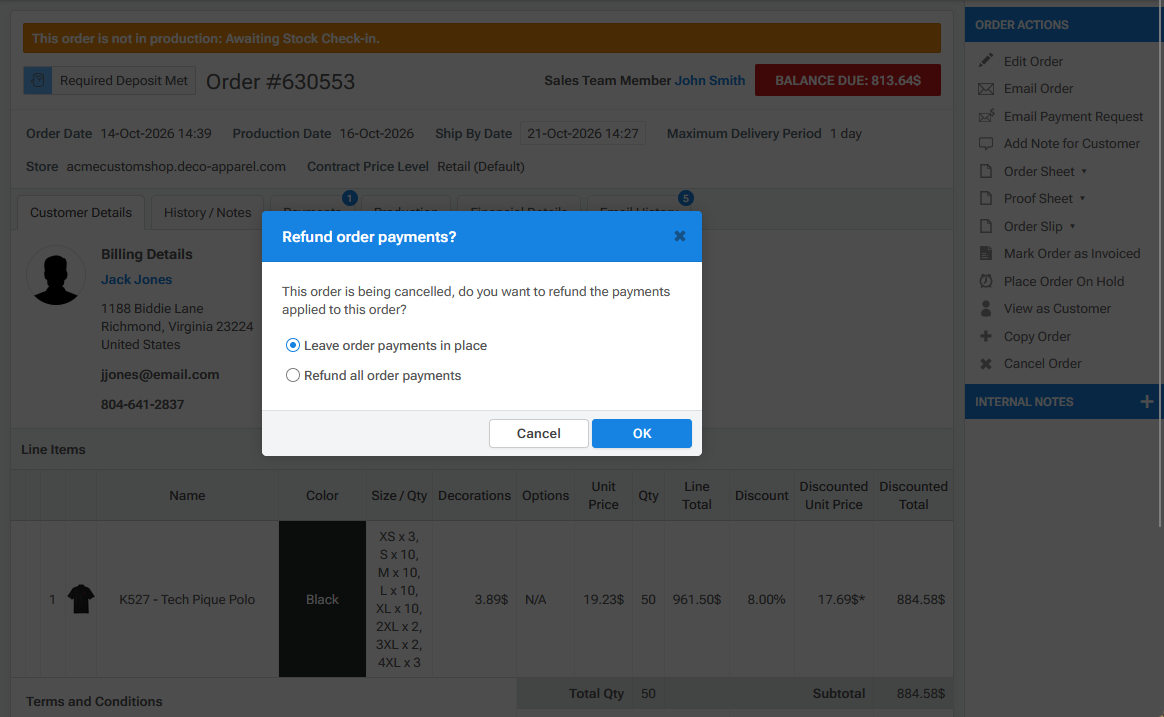Image resolution: width=1164 pixels, height=717 pixels.
Task: Click the Terms and Conditions heading
Action: point(94,701)
